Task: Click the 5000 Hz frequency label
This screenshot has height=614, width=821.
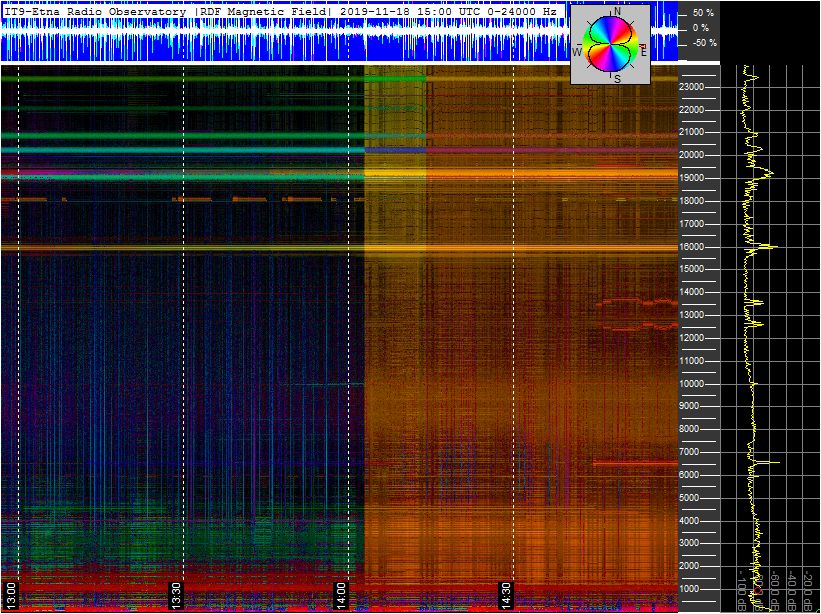Action: [x=691, y=498]
